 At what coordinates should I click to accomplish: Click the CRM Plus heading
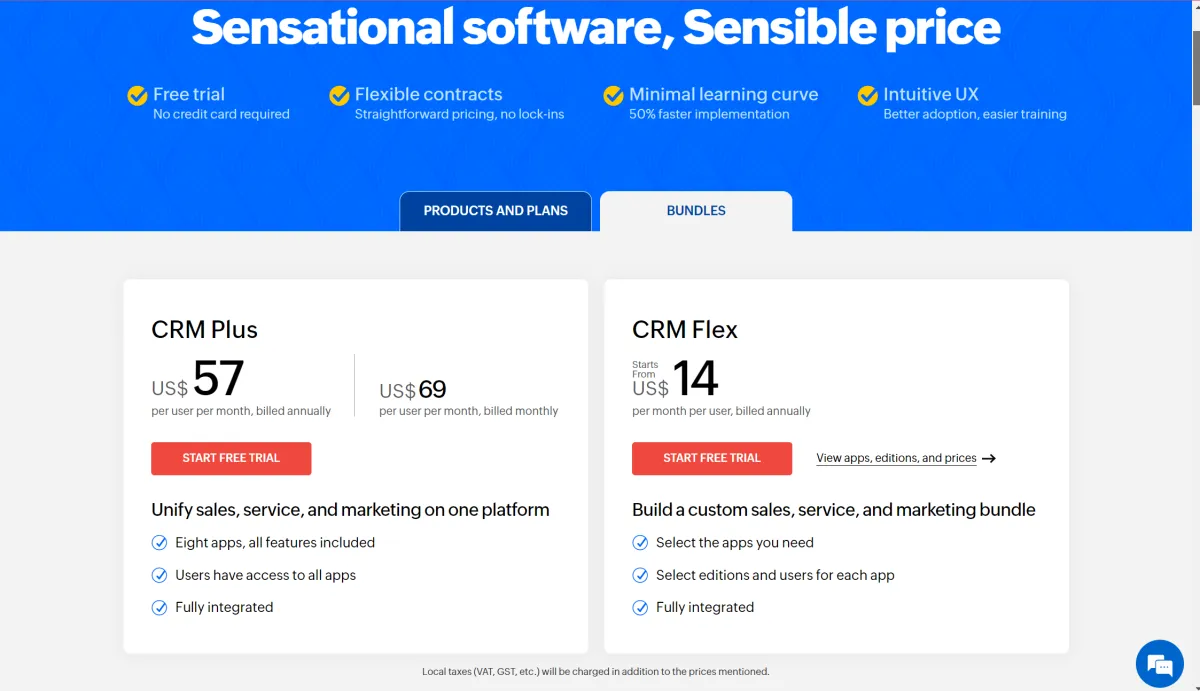[x=204, y=330]
